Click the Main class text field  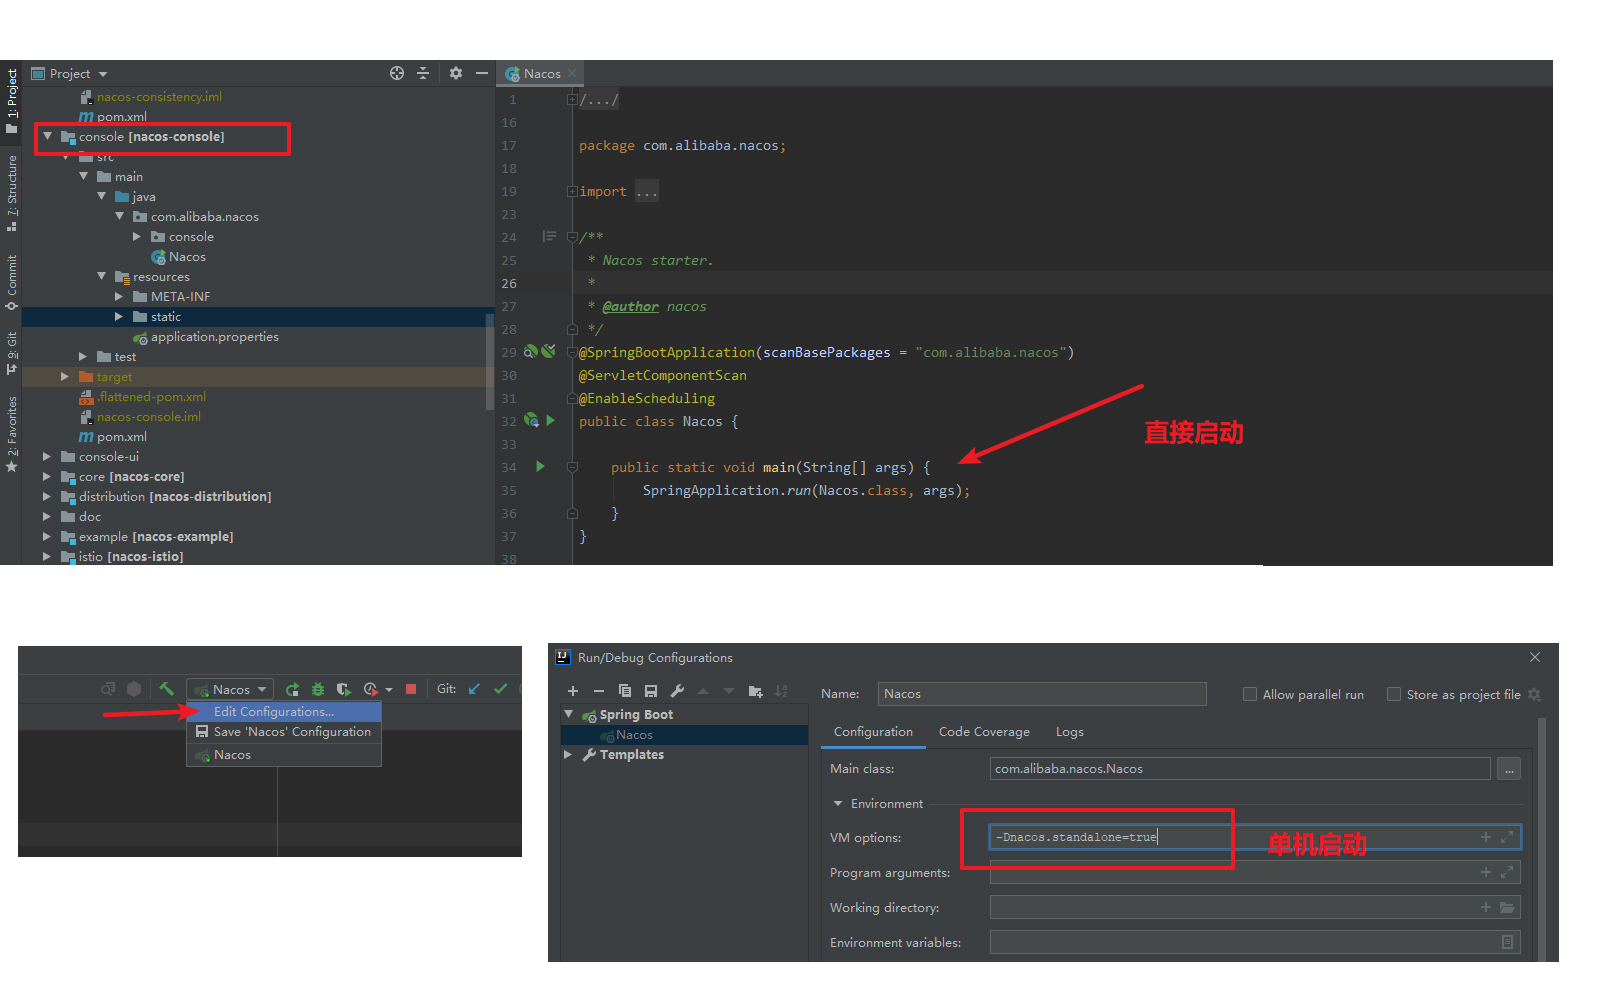pyautogui.click(x=1240, y=769)
